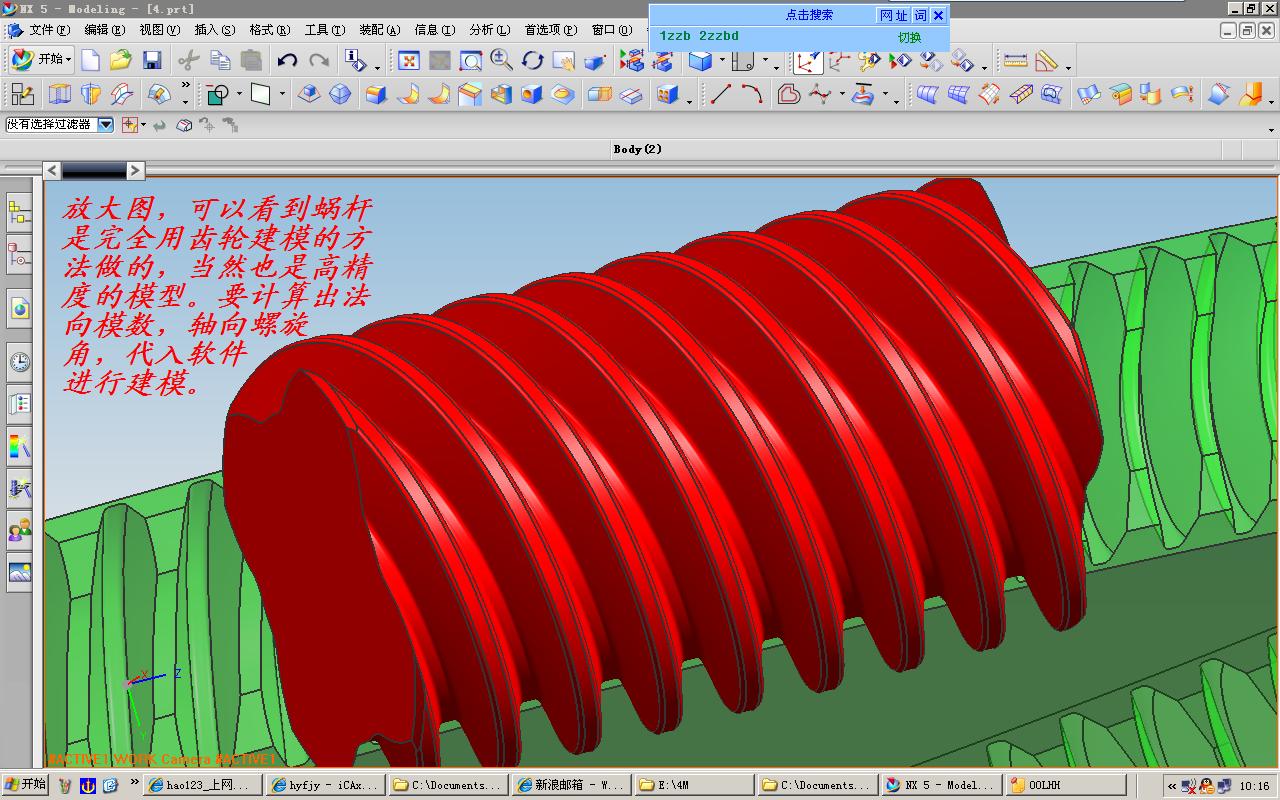Click the Extrude icon
Viewport: 1280px width, 800px height.
(60, 95)
